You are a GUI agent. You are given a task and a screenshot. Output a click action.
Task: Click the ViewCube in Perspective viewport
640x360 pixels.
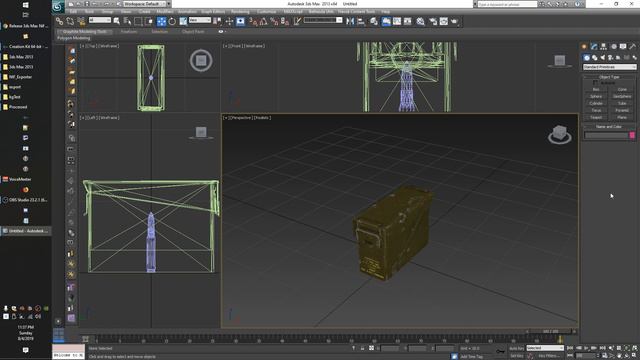560,134
